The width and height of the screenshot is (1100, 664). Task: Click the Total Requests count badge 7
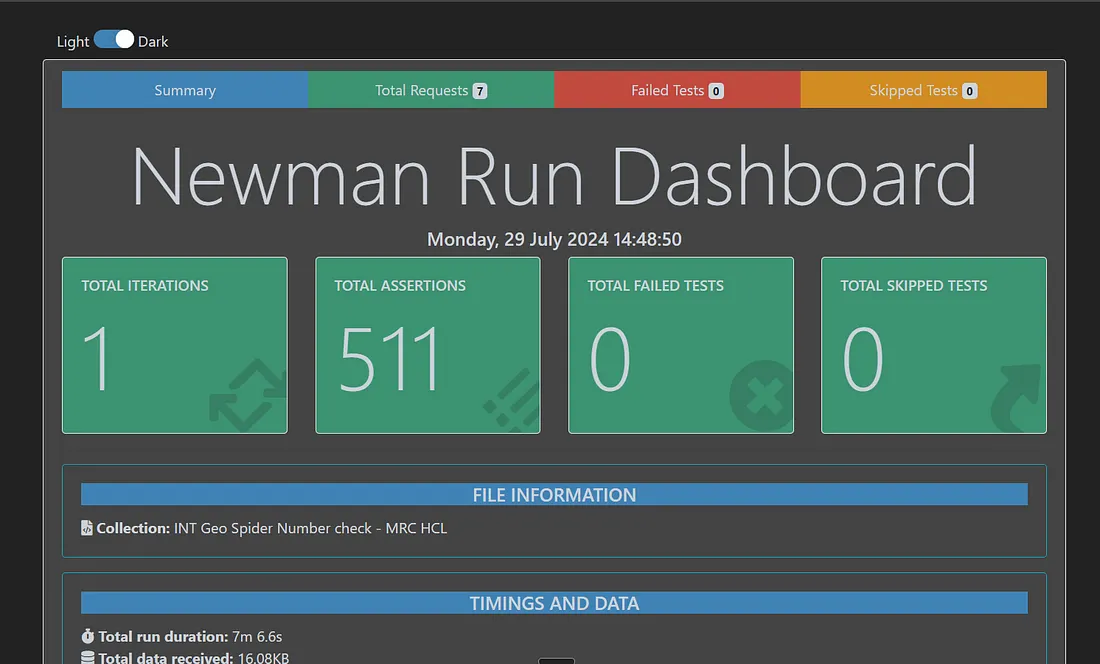click(x=480, y=91)
